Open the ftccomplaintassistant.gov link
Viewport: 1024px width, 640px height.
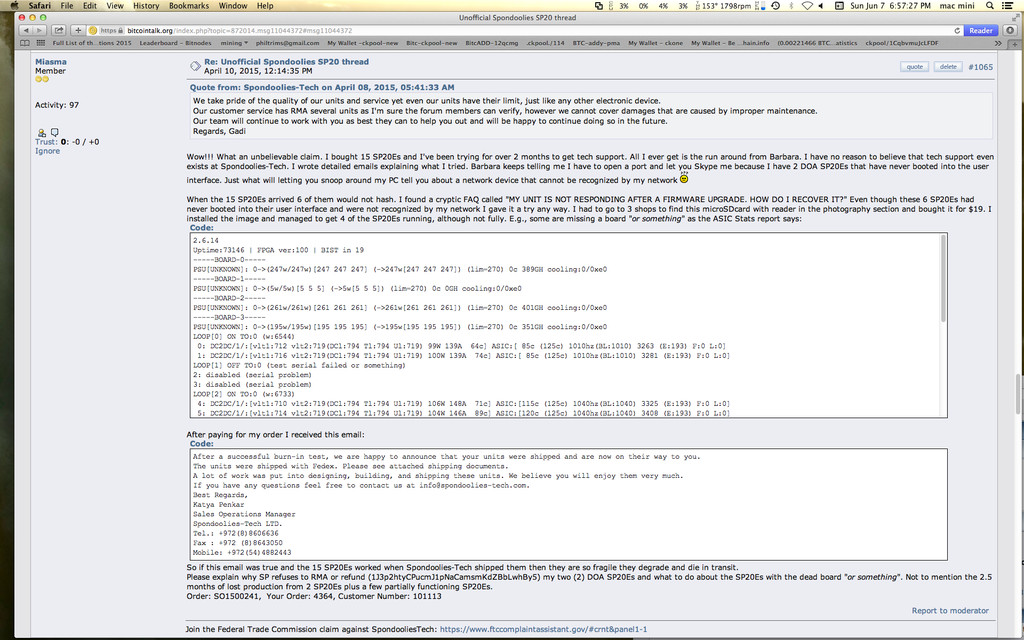pos(543,630)
